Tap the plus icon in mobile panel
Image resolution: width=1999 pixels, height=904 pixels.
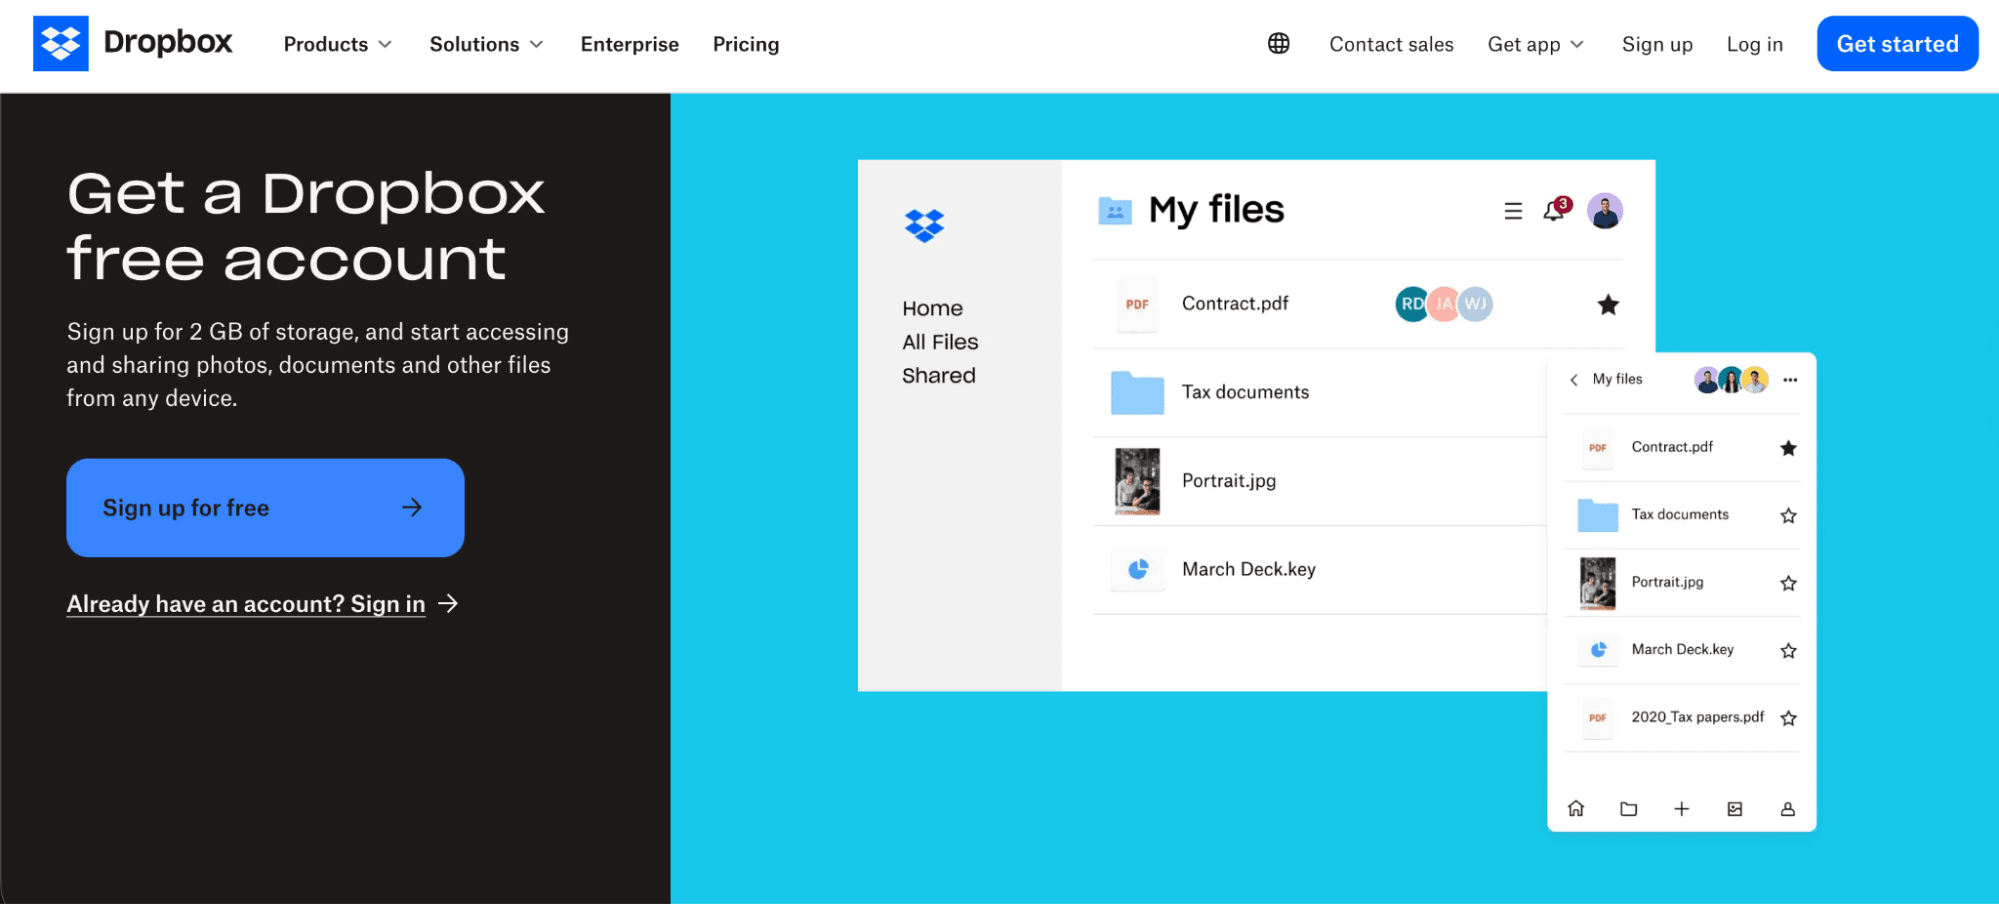[1682, 808]
